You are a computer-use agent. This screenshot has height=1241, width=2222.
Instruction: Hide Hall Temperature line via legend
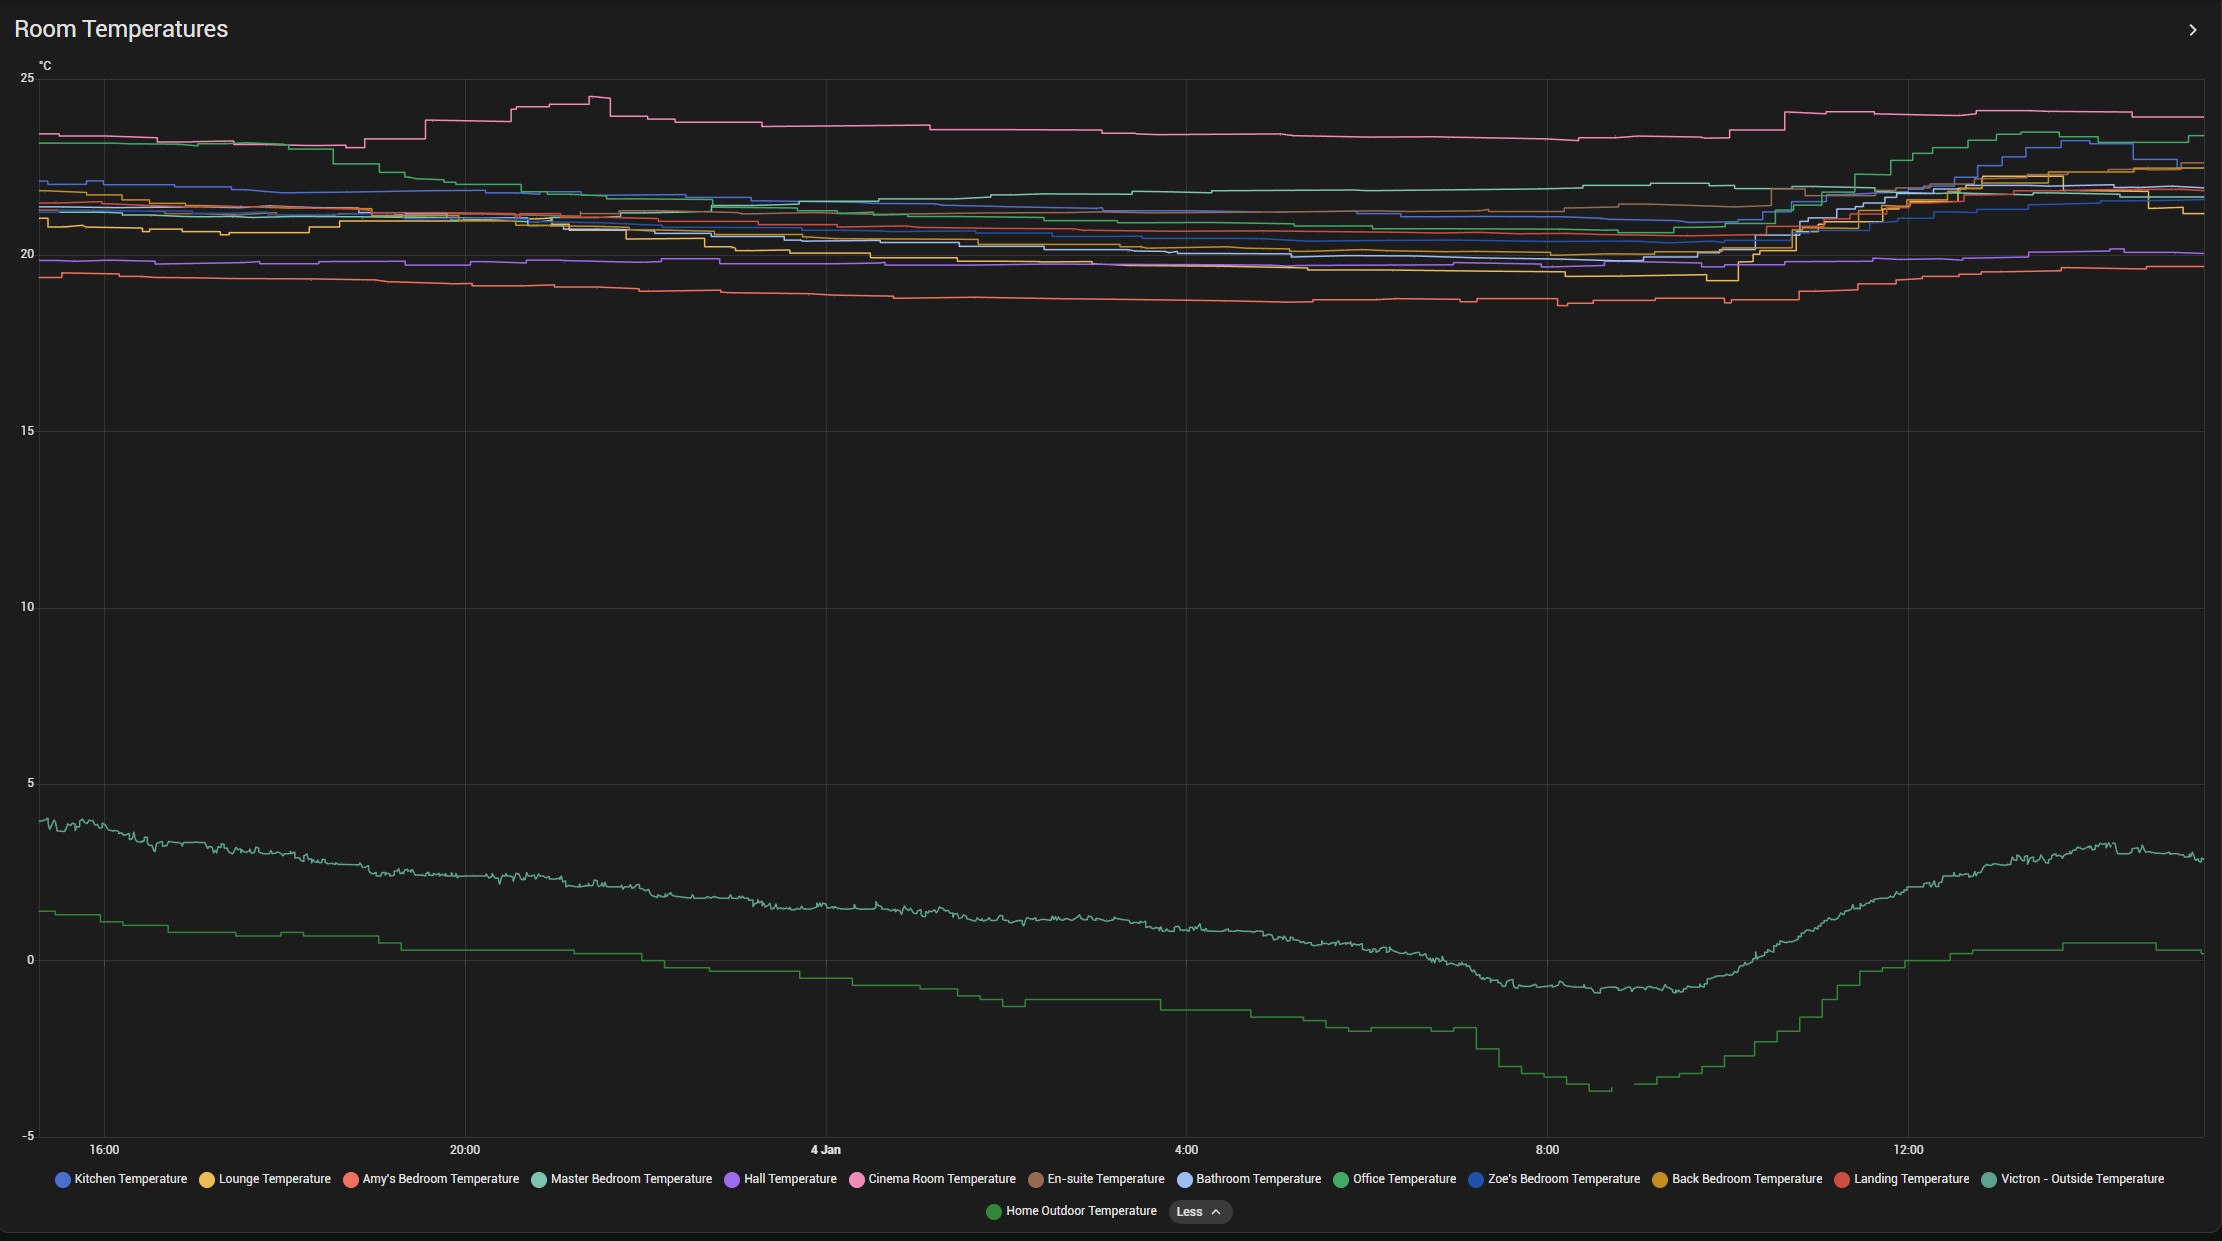pyautogui.click(x=789, y=1179)
